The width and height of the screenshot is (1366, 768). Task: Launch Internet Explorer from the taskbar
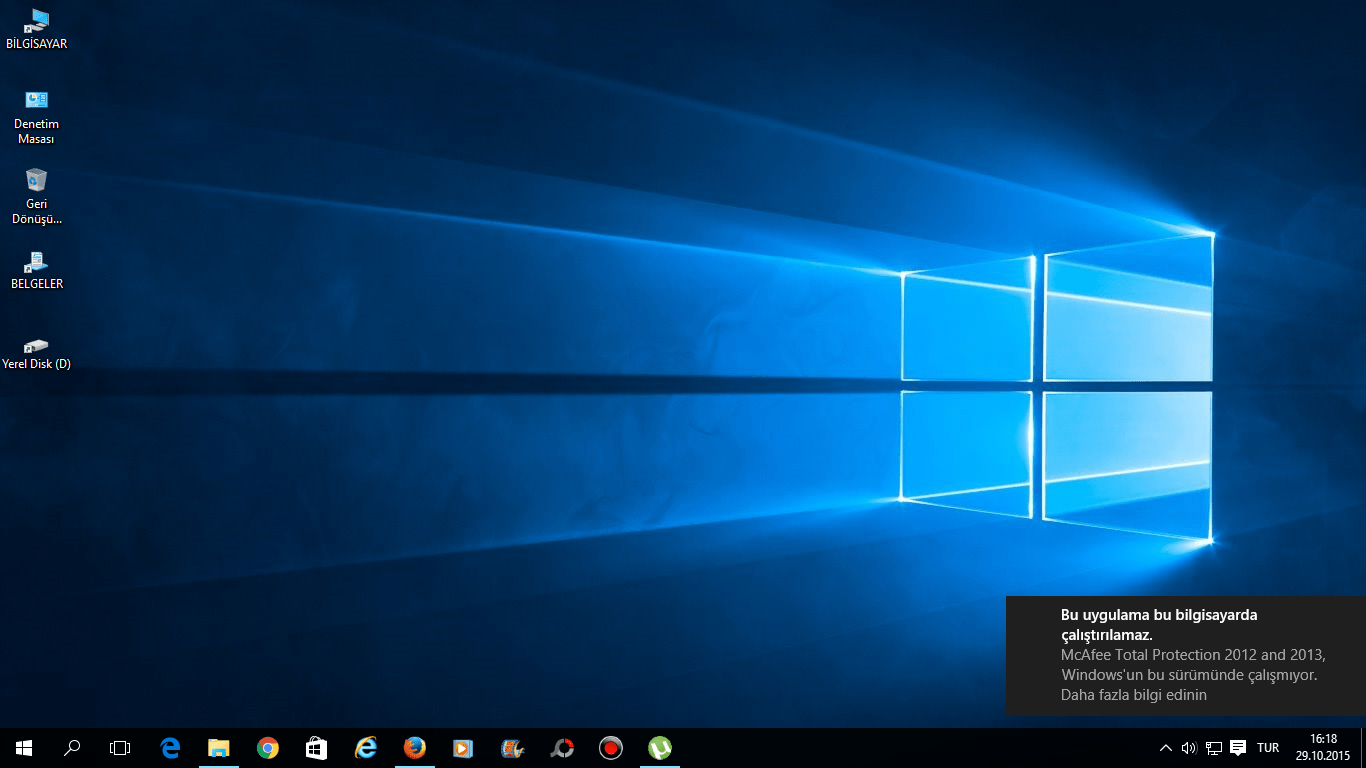pyautogui.click(x=365, y=748)
